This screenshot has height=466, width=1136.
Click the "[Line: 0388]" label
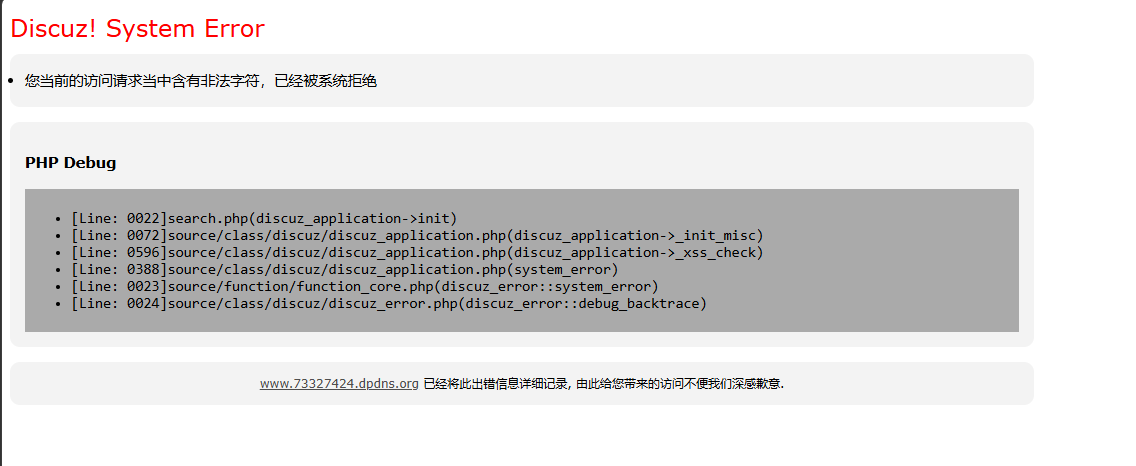(x=118, y=269)
